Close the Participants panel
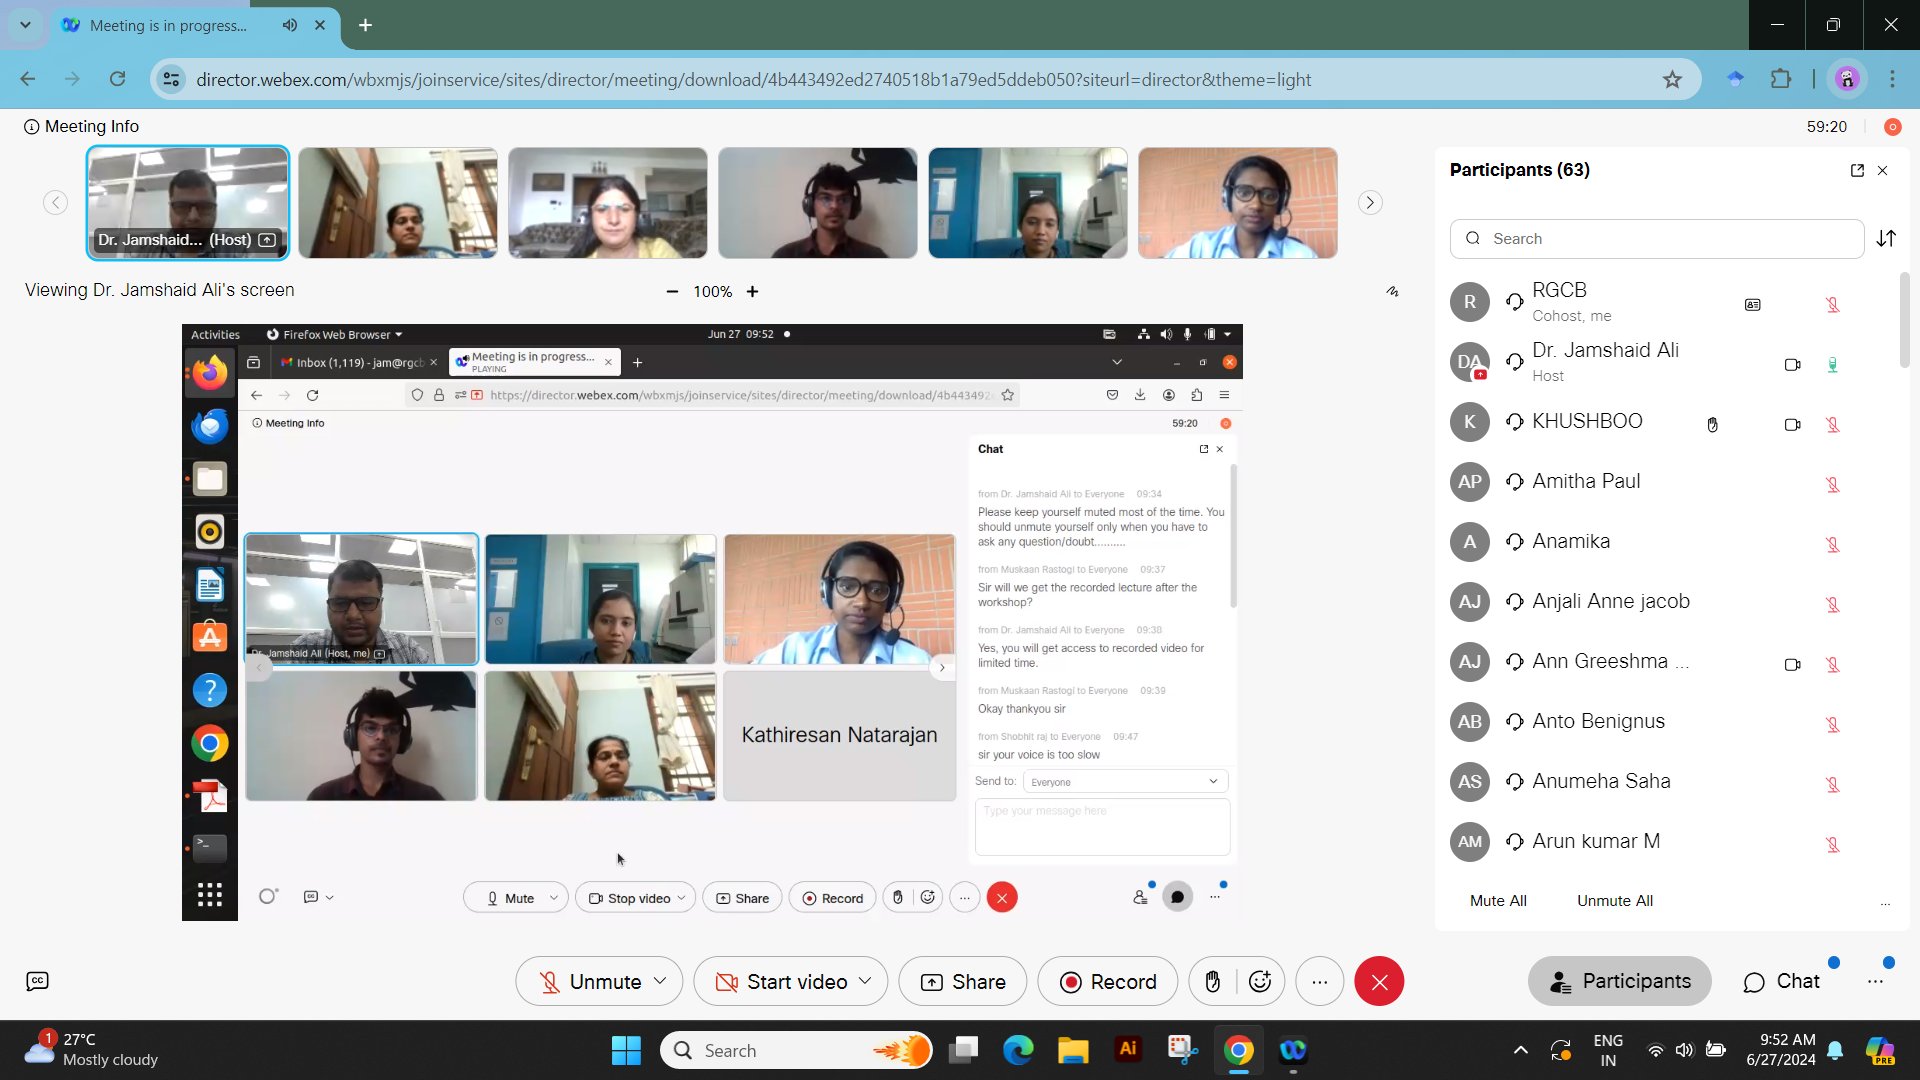Viewport: 1920px width, 1080px height. (x=1883, y=170)
